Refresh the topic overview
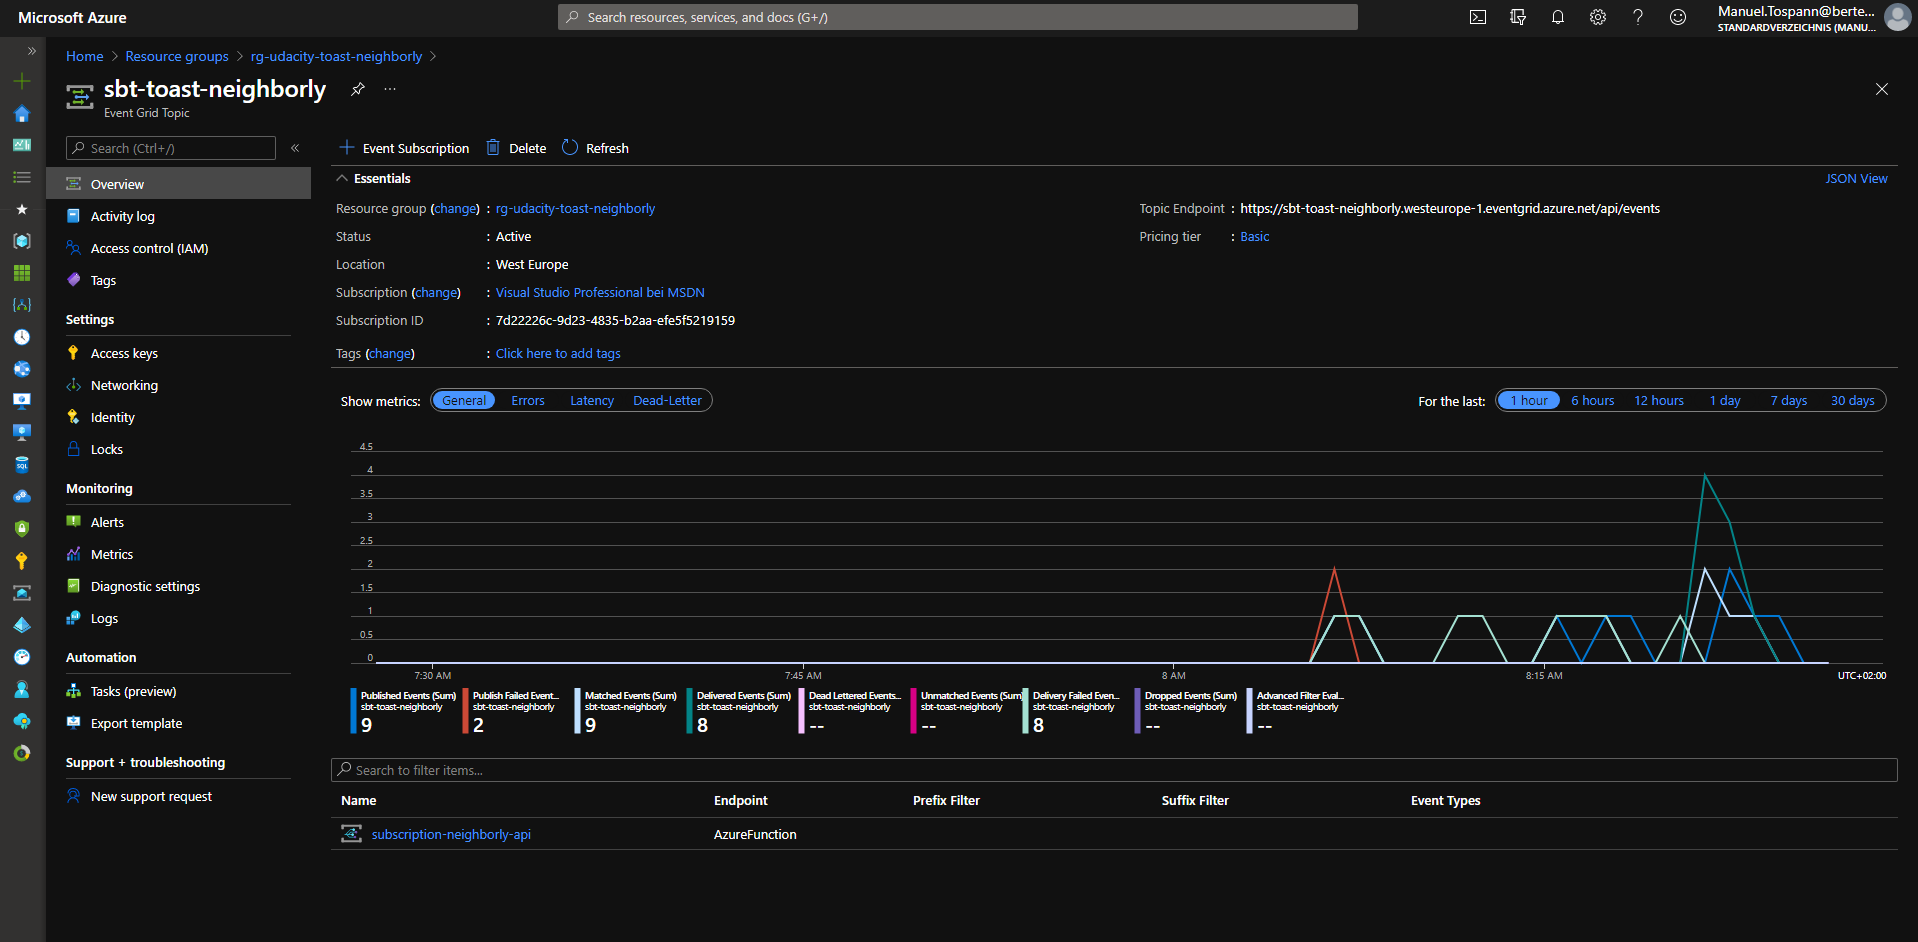The image size is (1918, 942). tap(595, 148)
